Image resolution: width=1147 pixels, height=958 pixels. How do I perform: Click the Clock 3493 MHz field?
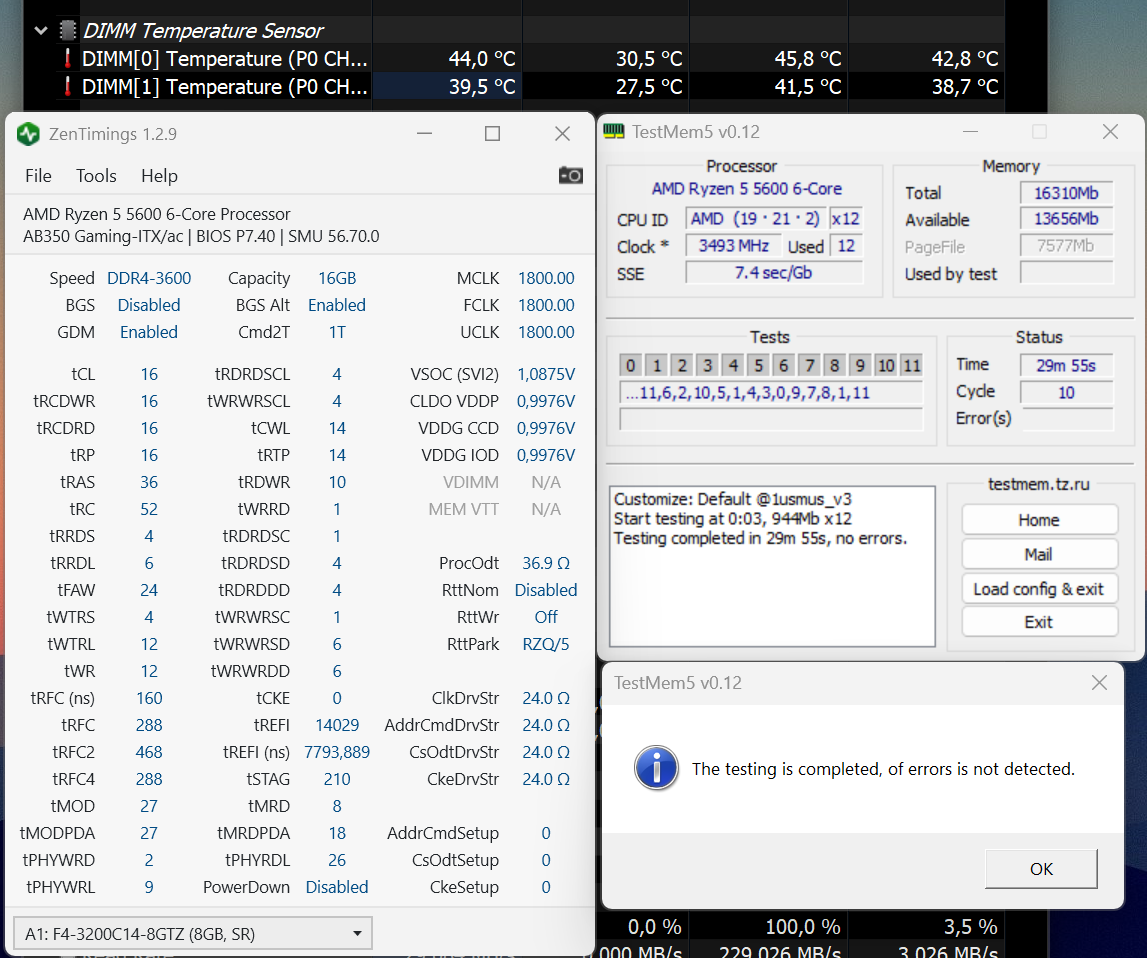tap(733, 246)
